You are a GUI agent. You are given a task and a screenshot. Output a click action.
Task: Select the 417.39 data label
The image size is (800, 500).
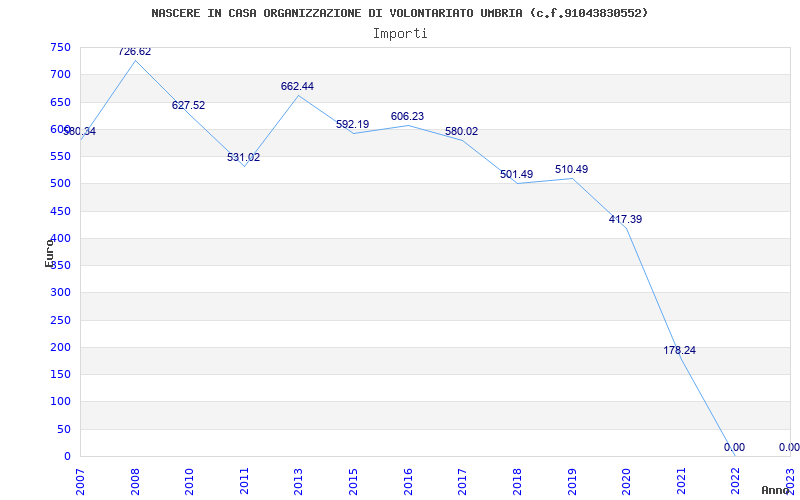[x=626, y=219]
